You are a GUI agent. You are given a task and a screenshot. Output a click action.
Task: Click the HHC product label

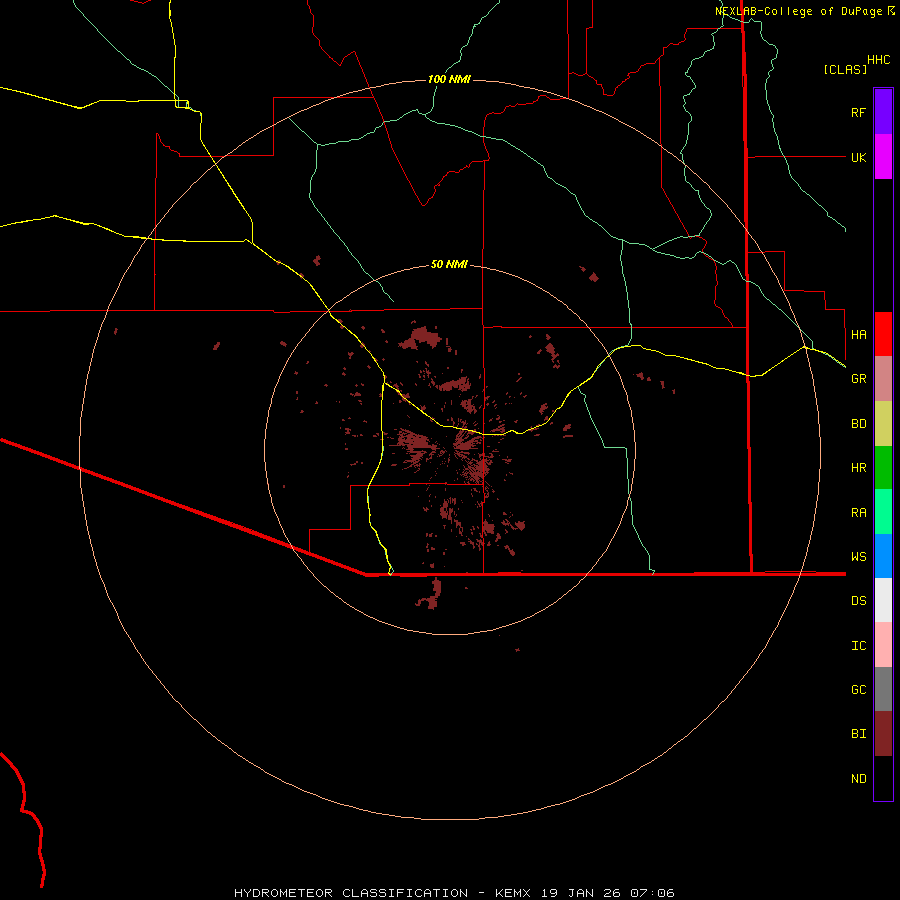click(x=879, y=60)
